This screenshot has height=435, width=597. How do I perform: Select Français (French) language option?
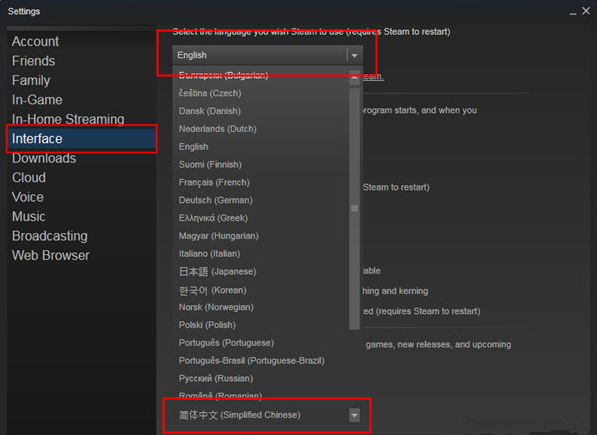214,182
